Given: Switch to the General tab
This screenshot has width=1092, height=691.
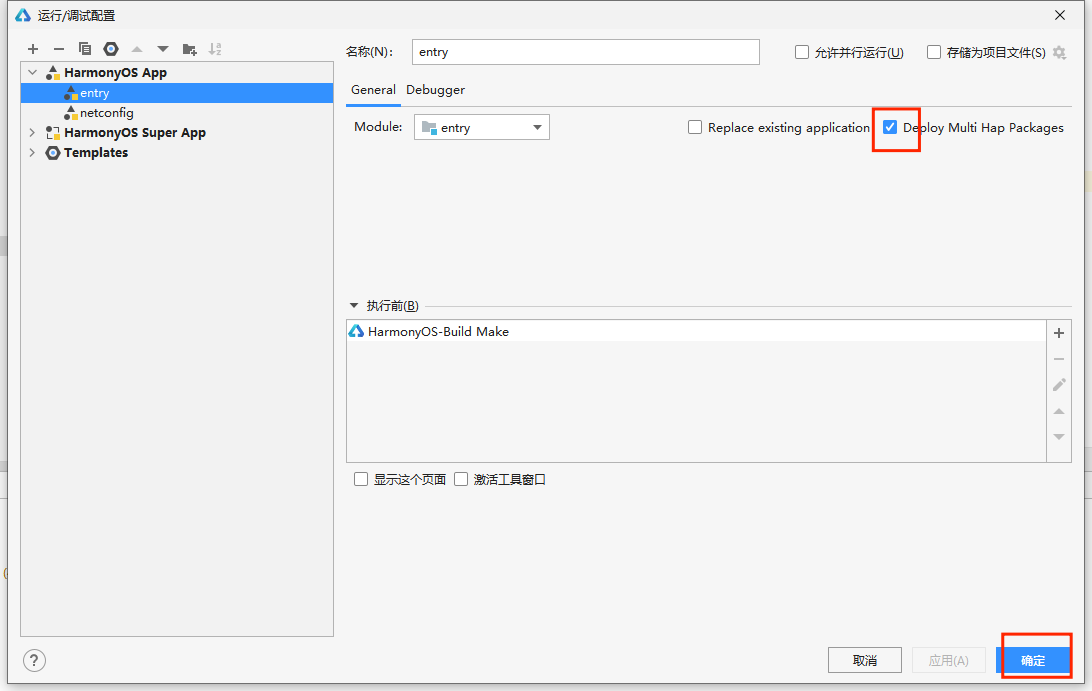Looking at the screenshot, I should coord(373,90).
